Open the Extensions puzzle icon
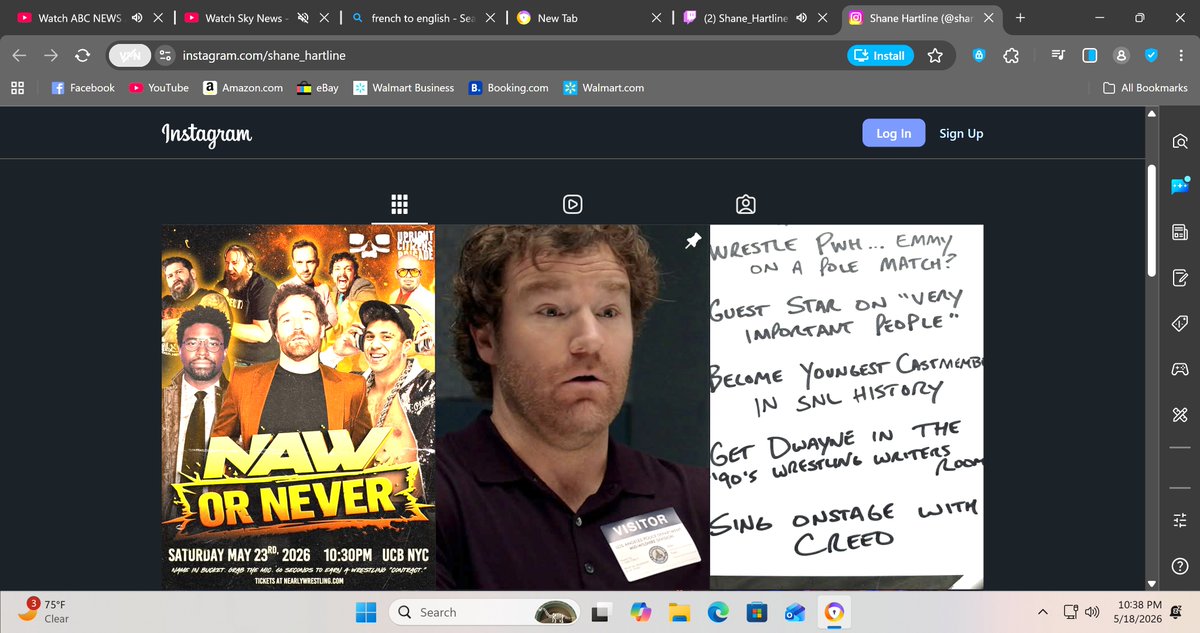Screen dimensions: 1200x633 (x=1012, y=56)
